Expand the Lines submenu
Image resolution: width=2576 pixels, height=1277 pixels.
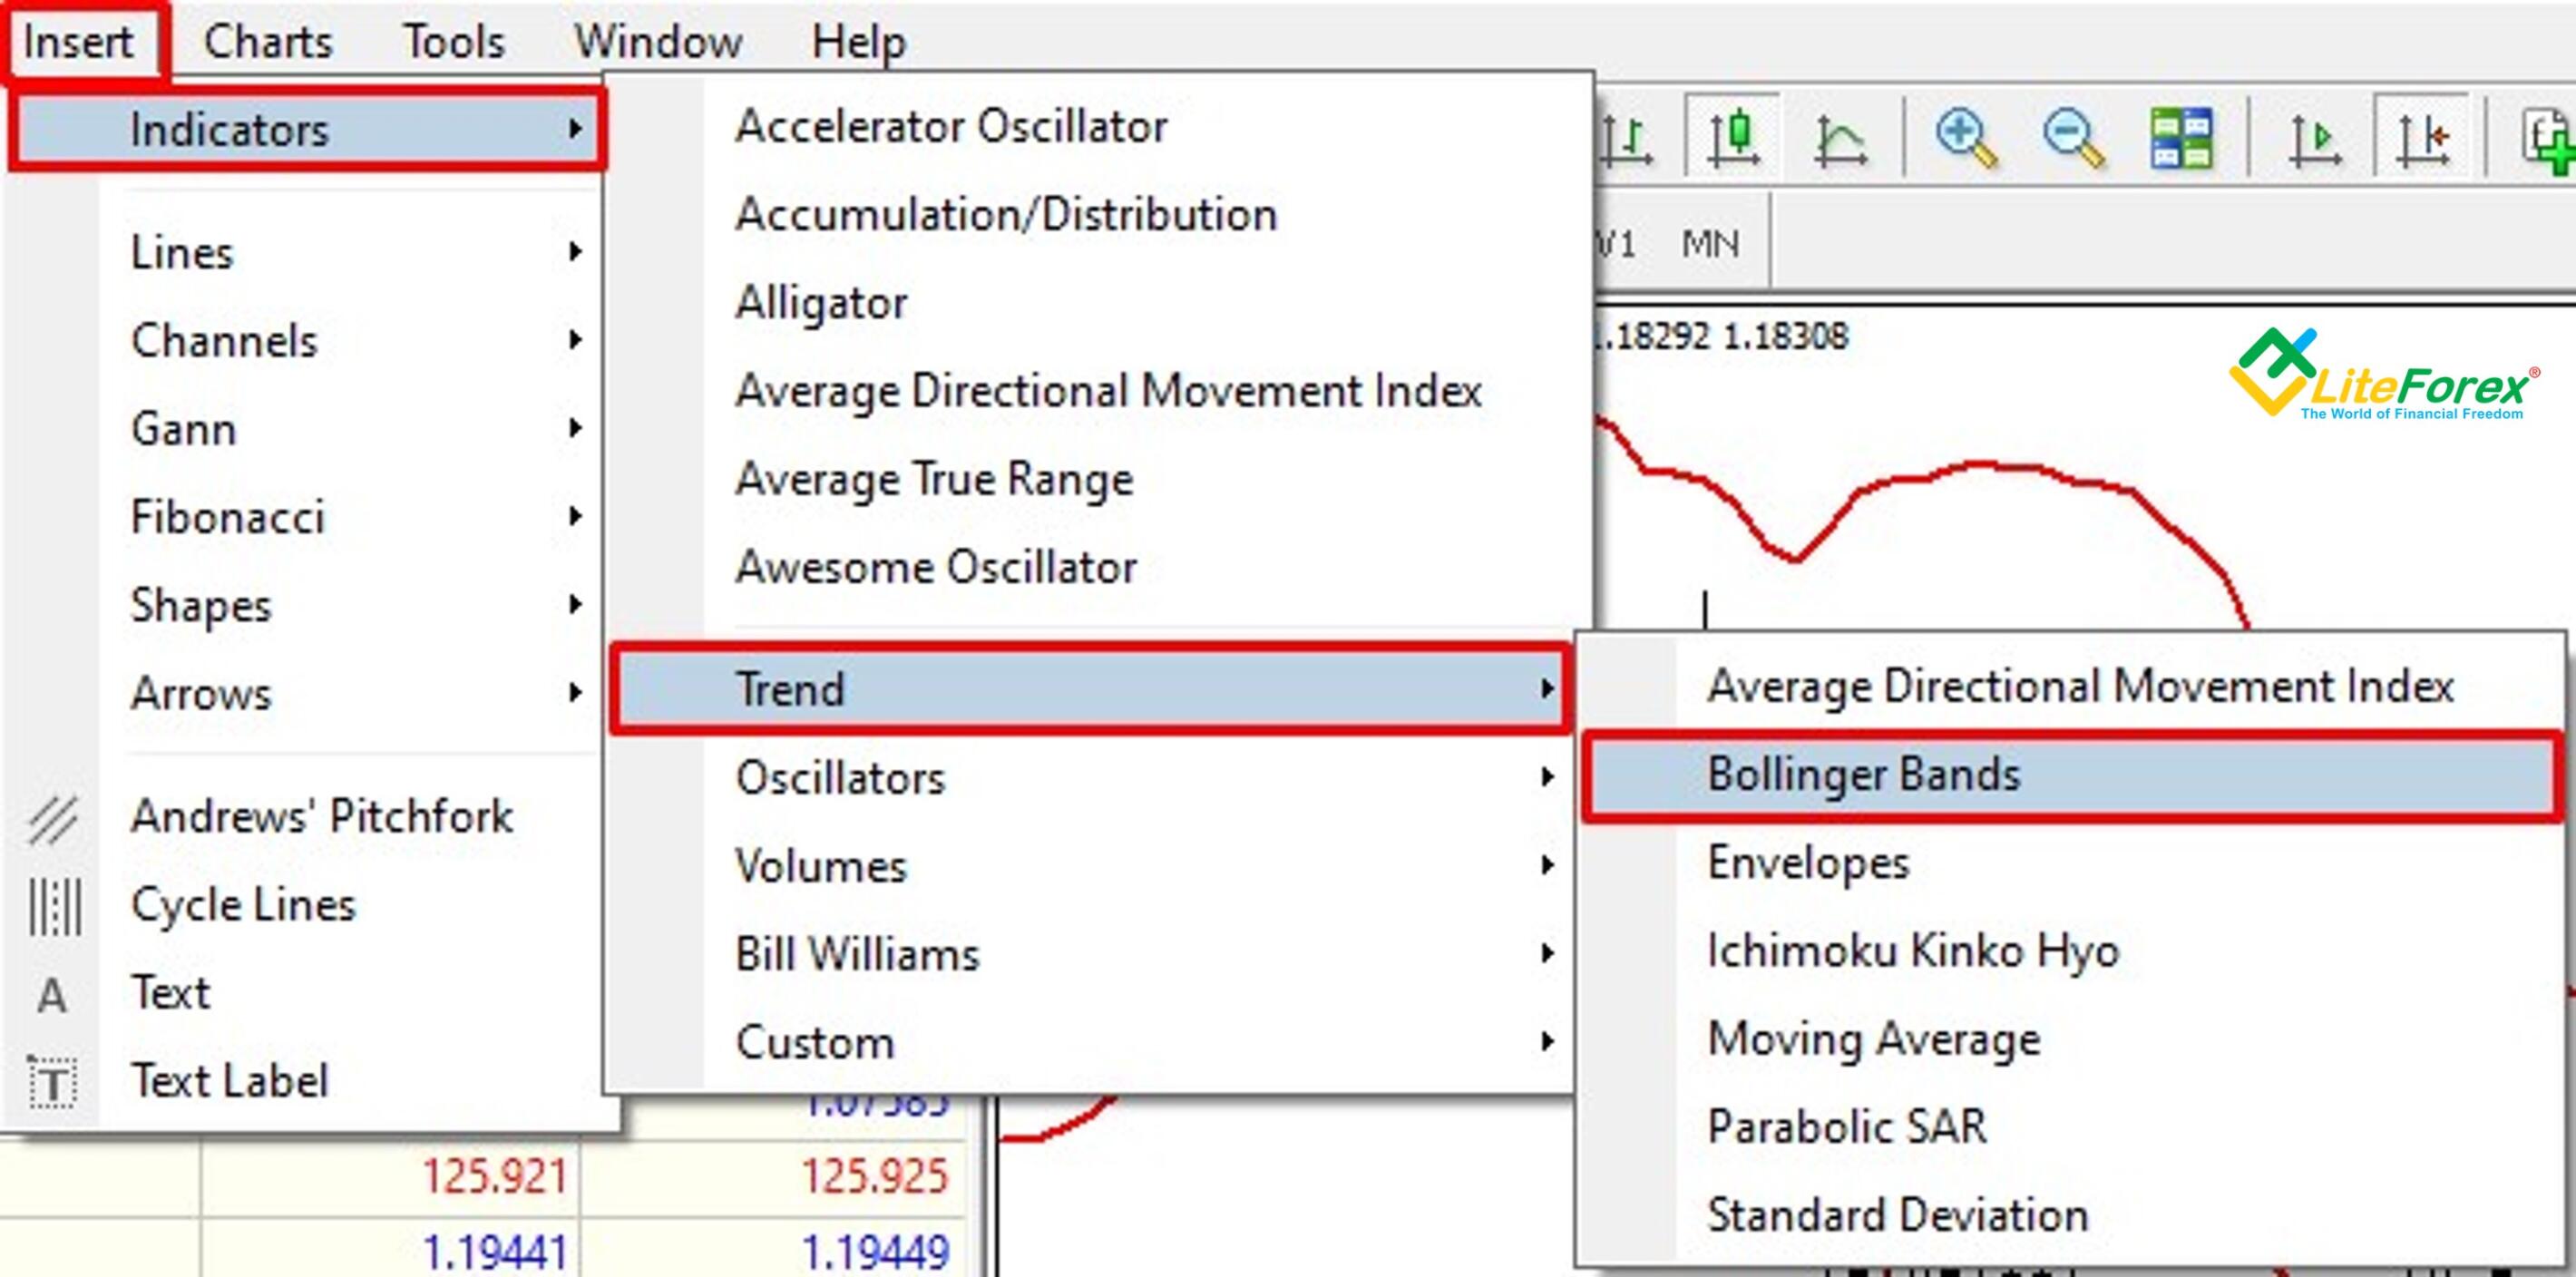click(x=185, y=252)
